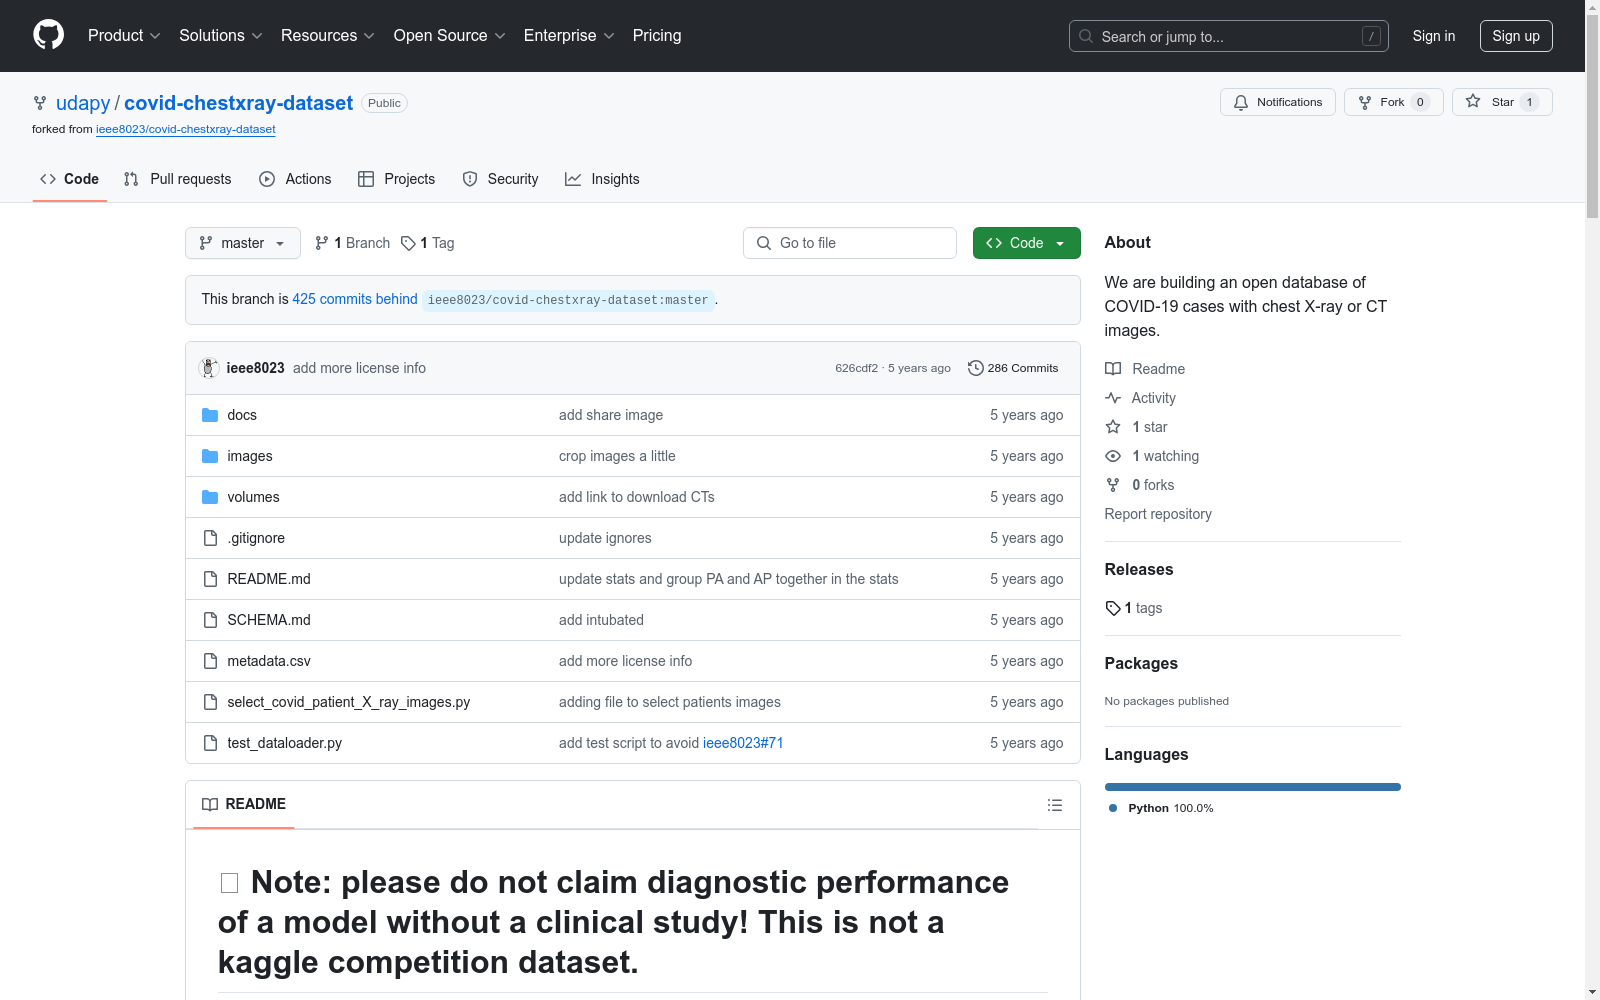Screen dimensions: 1600x1000
Task: Click the branch icon next to 1 Branch
Action: [x=322, y=243]
